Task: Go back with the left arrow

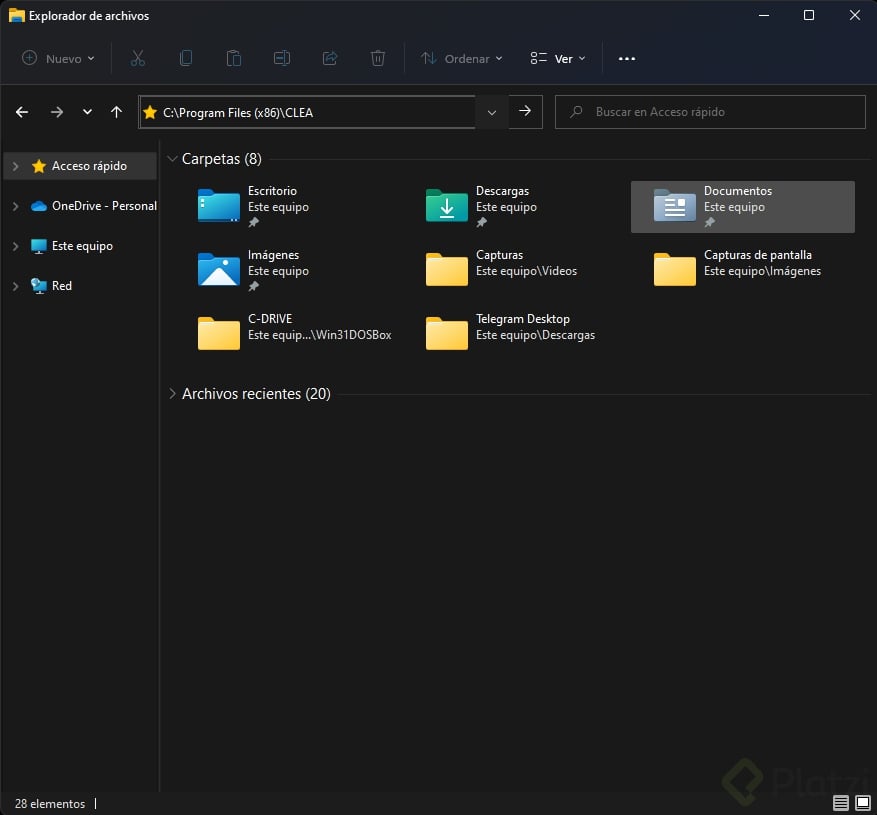Action: [22, 112]
